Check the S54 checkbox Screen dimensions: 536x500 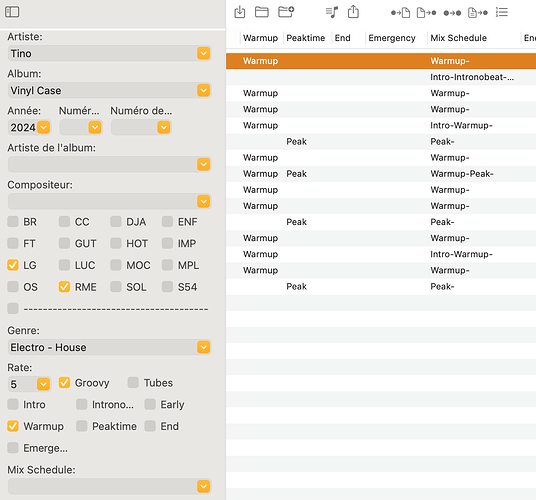[x=167, y=287]
